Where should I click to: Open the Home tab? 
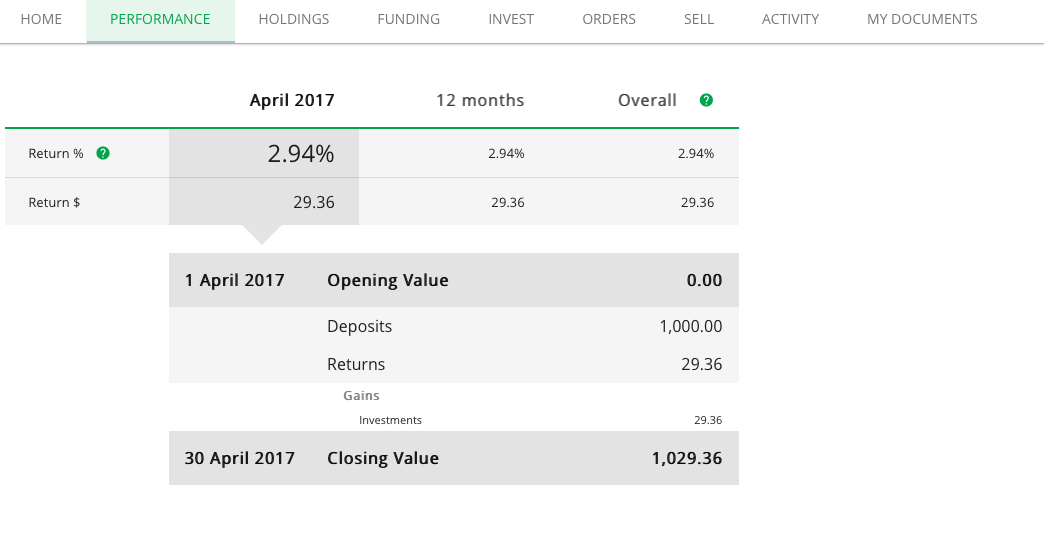pos(41,19)
